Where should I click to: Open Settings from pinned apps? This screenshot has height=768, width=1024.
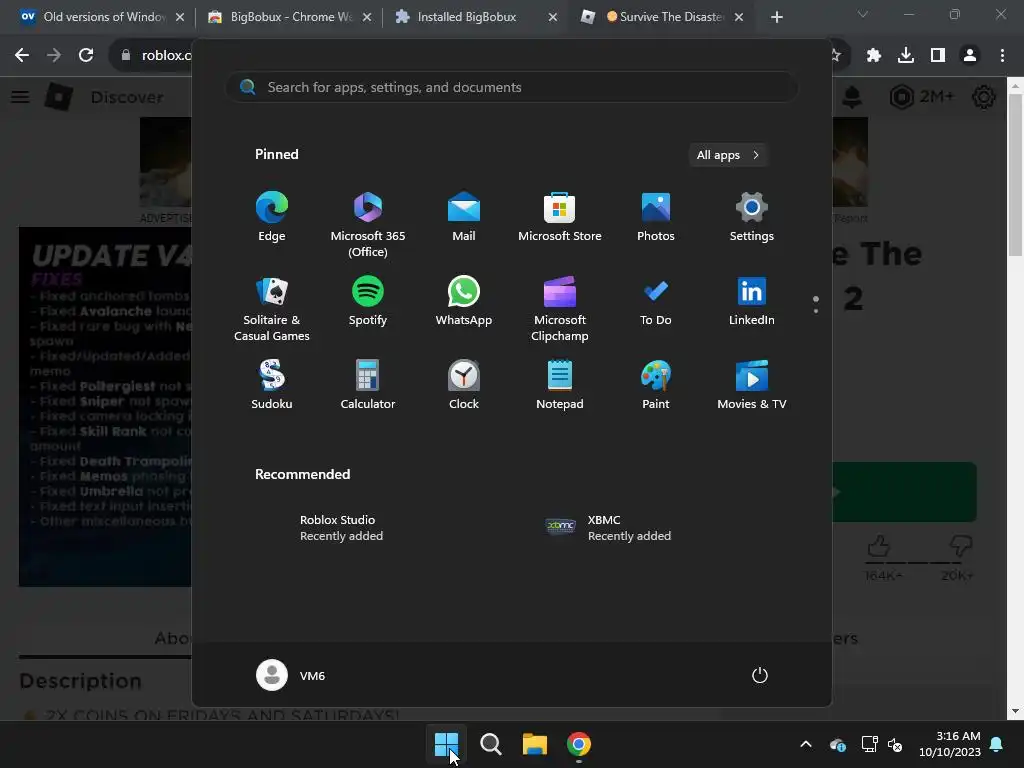pos(752,217)
